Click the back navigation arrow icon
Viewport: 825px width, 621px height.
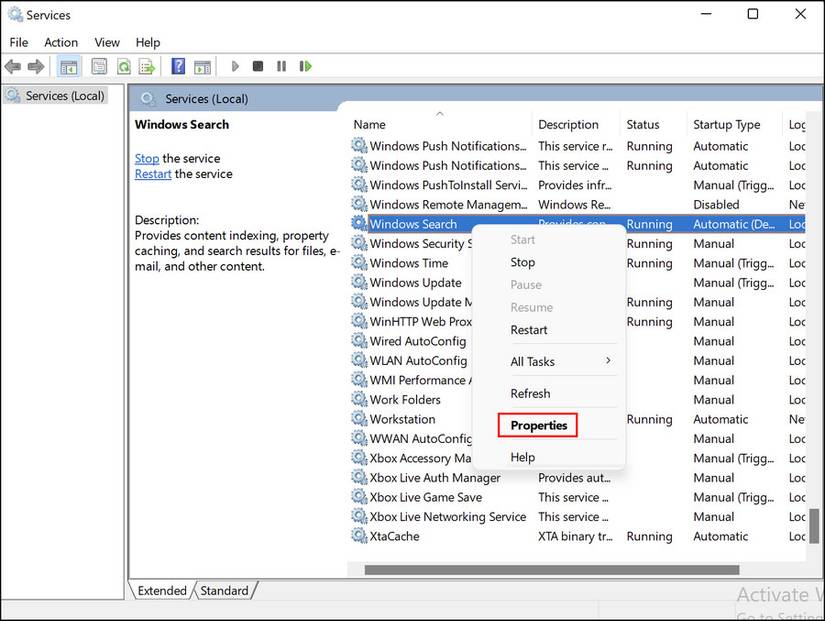(x=12, y=66)
